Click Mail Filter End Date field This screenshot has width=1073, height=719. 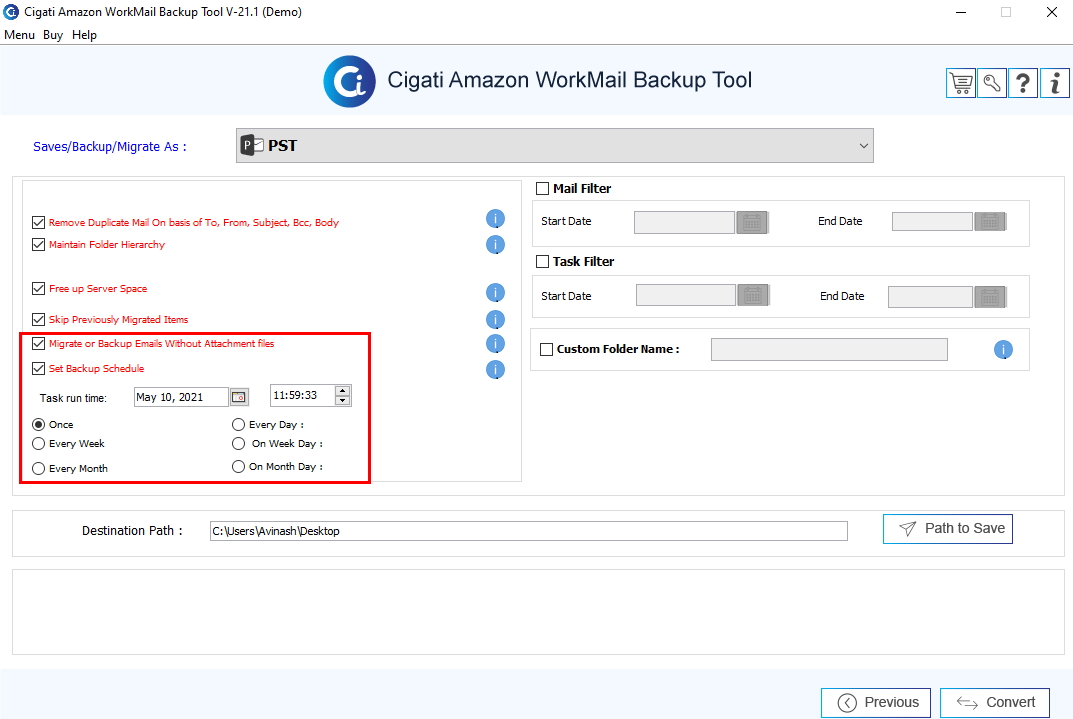[932, 222]
